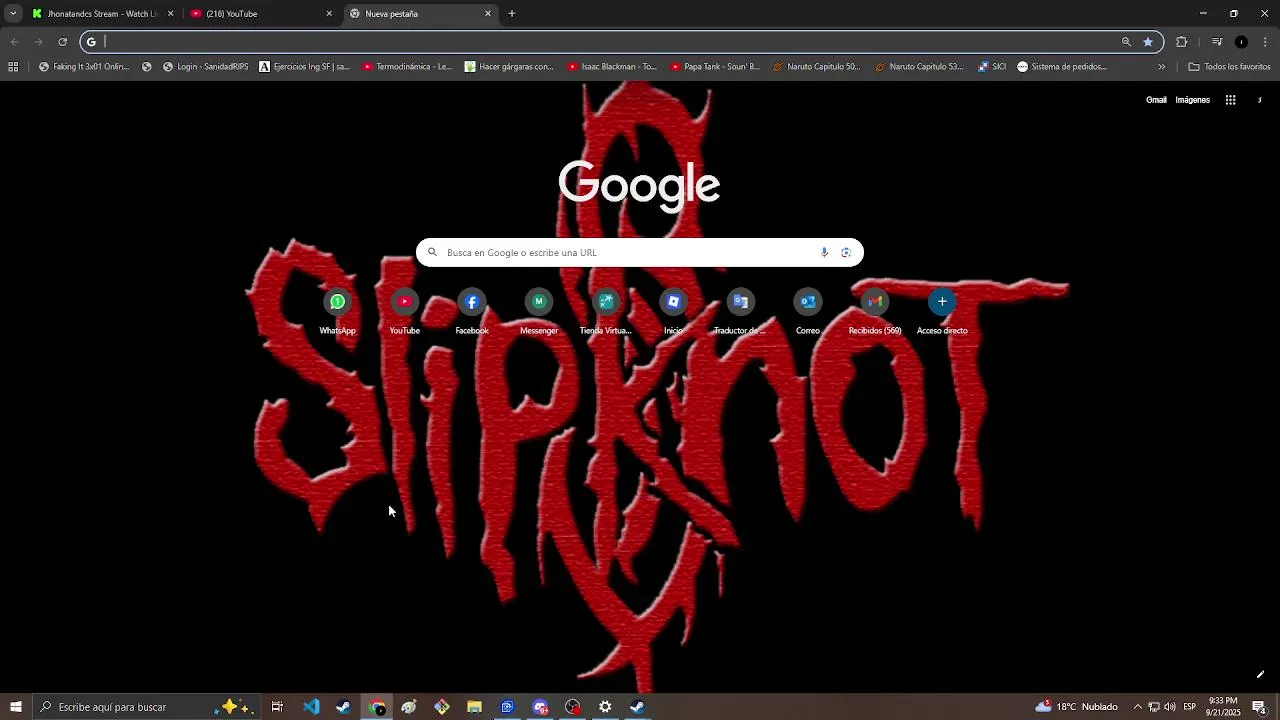Open Login - SanidadRIPS bookmark
Screen dimensions: 1280x720
pyautogui.click(x=205, y=67)
